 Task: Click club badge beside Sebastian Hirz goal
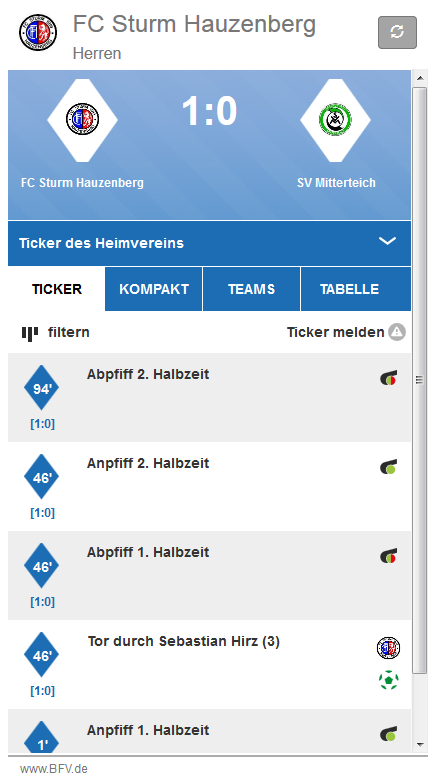coord(389,648)
